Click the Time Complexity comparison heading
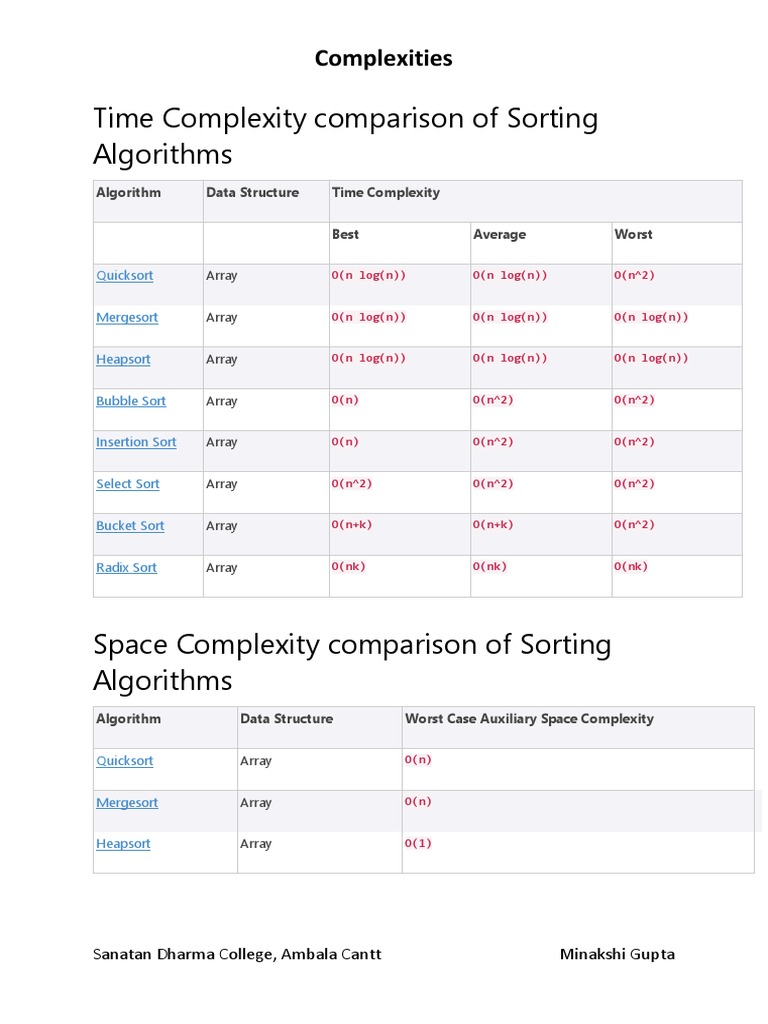This screenshot has height=1024, width=768. 345,136
